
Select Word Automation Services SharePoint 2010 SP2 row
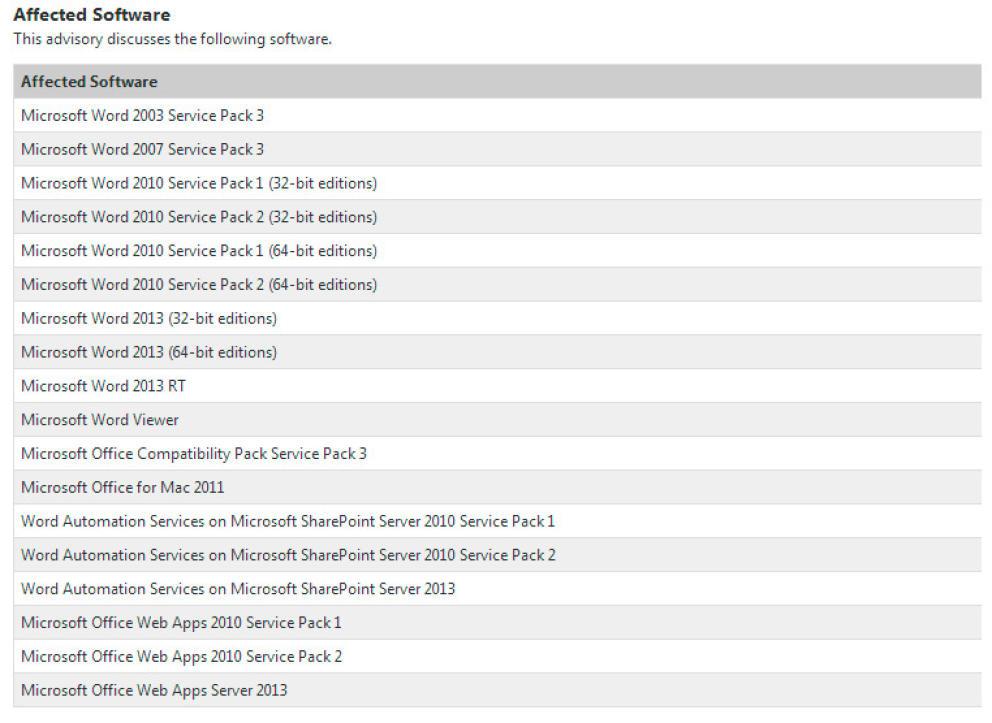288,555
